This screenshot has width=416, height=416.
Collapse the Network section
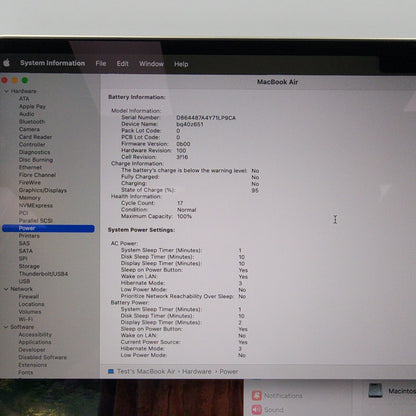click(6, 289)
